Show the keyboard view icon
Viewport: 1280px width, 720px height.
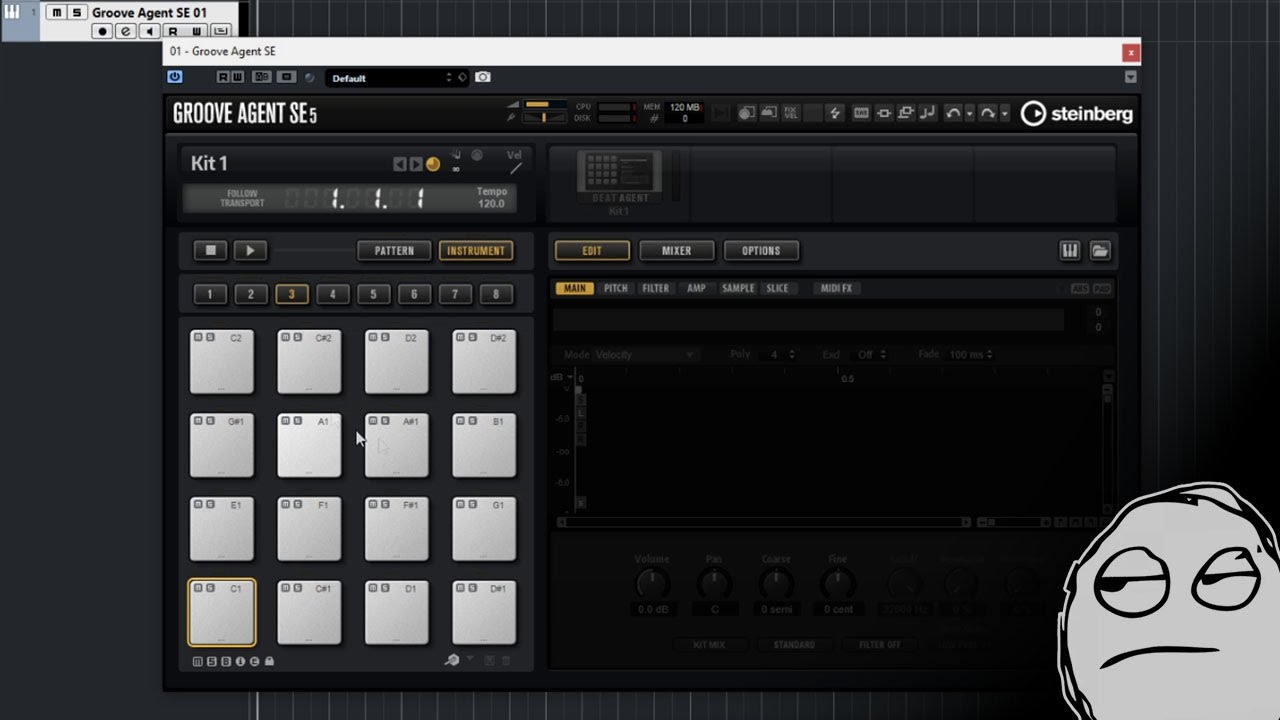coord(1069,251)
